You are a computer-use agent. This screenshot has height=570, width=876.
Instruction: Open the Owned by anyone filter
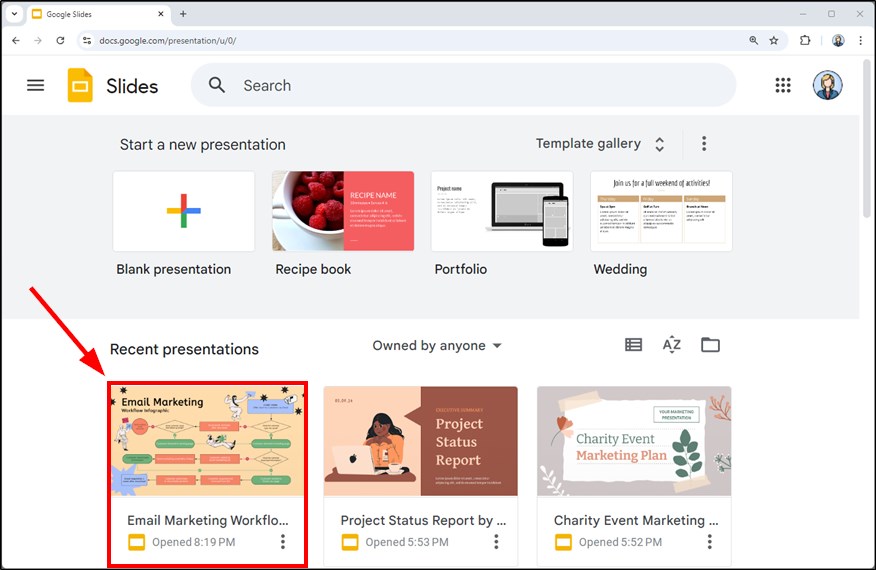(437, 345)
